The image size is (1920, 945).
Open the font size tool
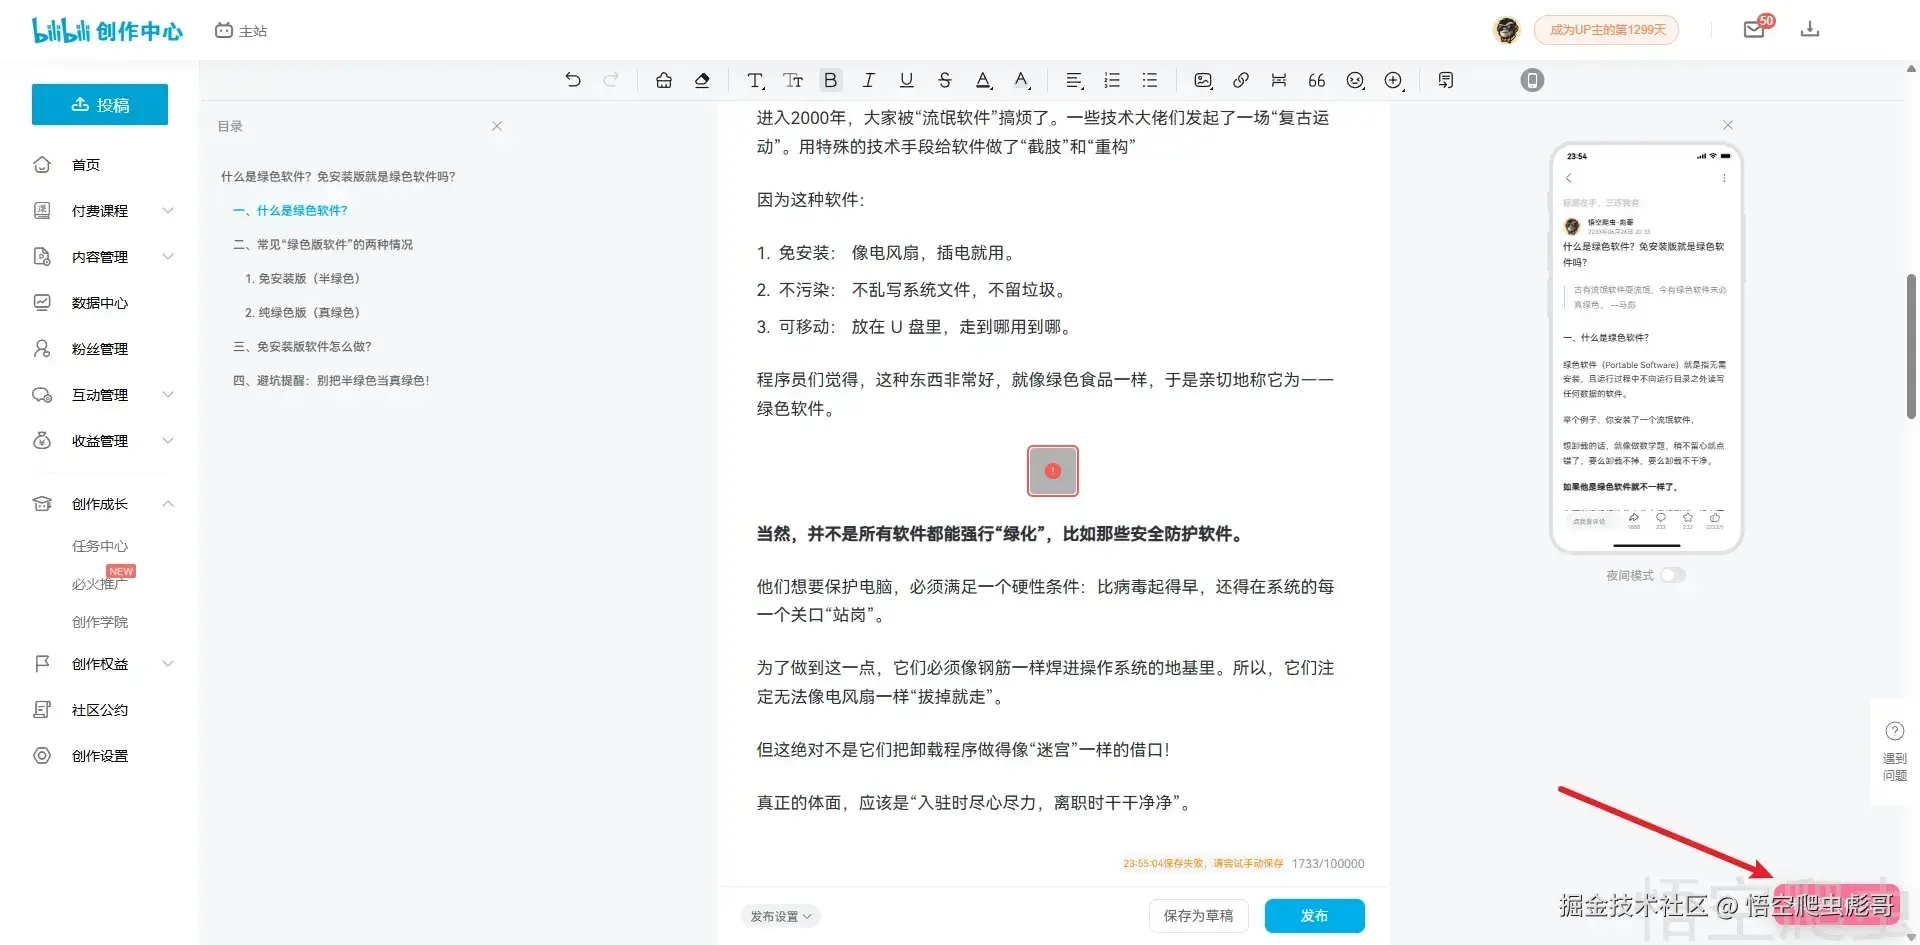pyautogui.click(x=793, y=80)
